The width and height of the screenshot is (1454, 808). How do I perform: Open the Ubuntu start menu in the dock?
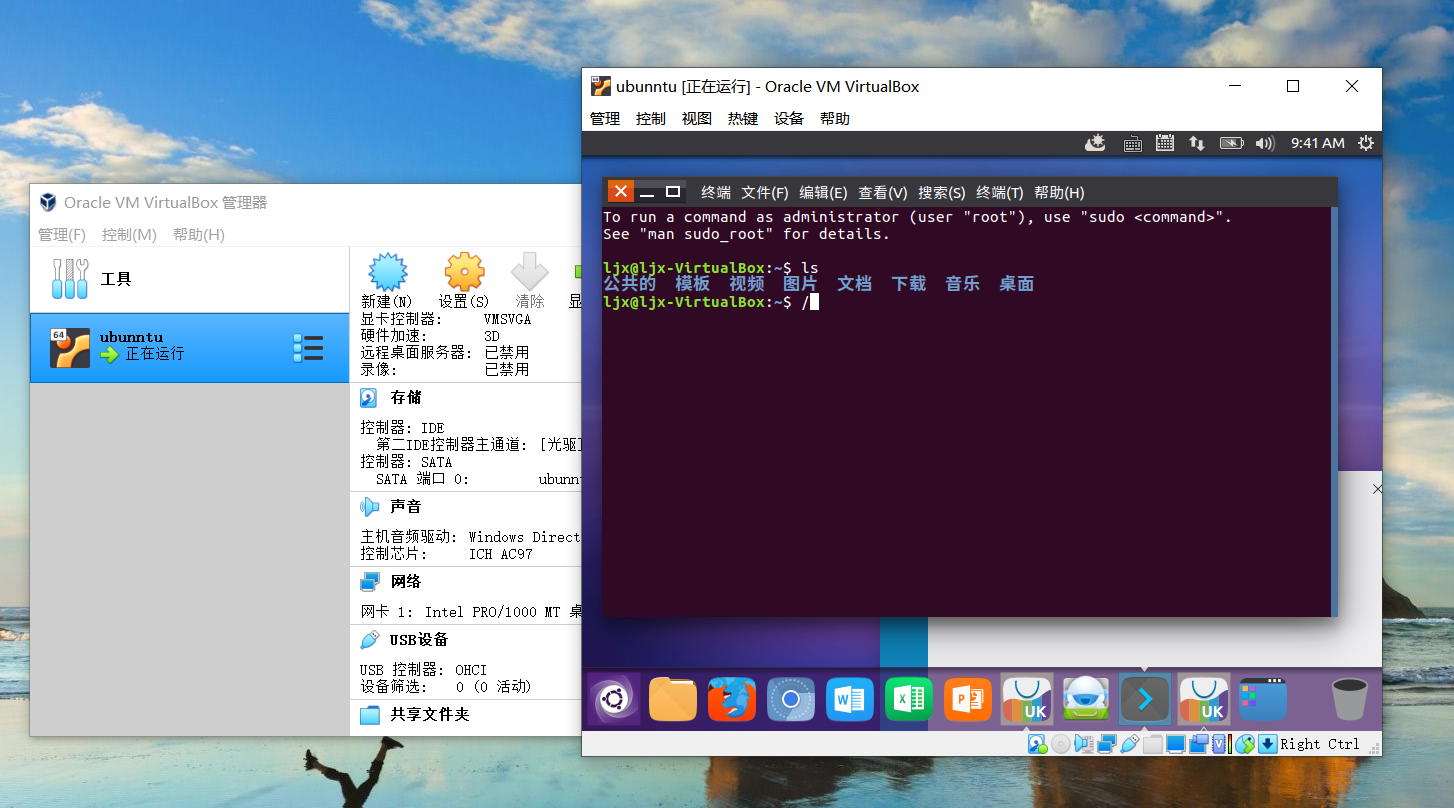[613, 700]
